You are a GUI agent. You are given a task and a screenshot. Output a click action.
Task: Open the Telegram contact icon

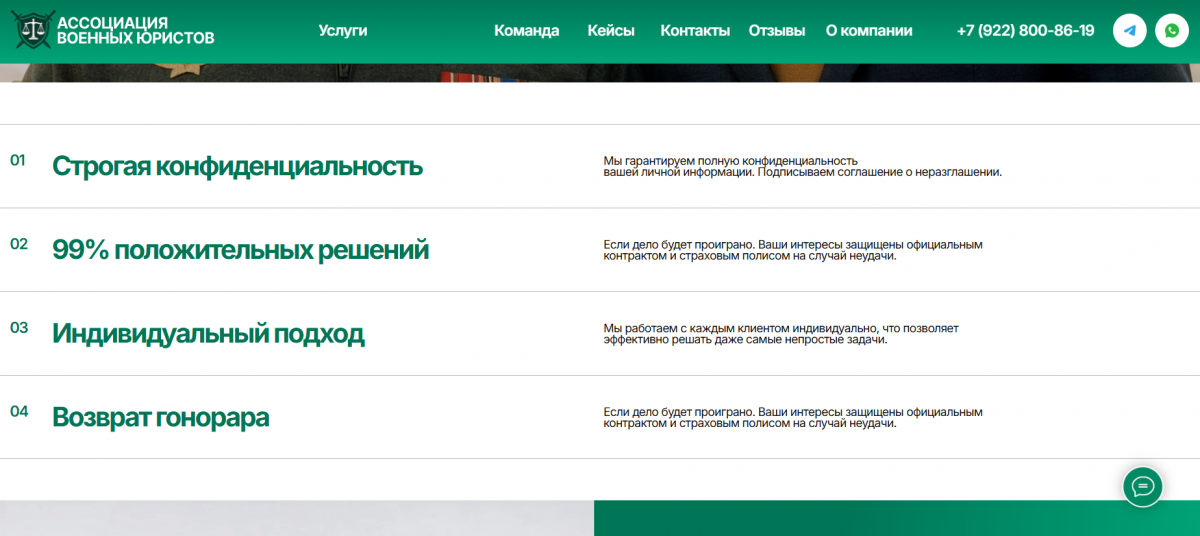[x=1130, y=31]
